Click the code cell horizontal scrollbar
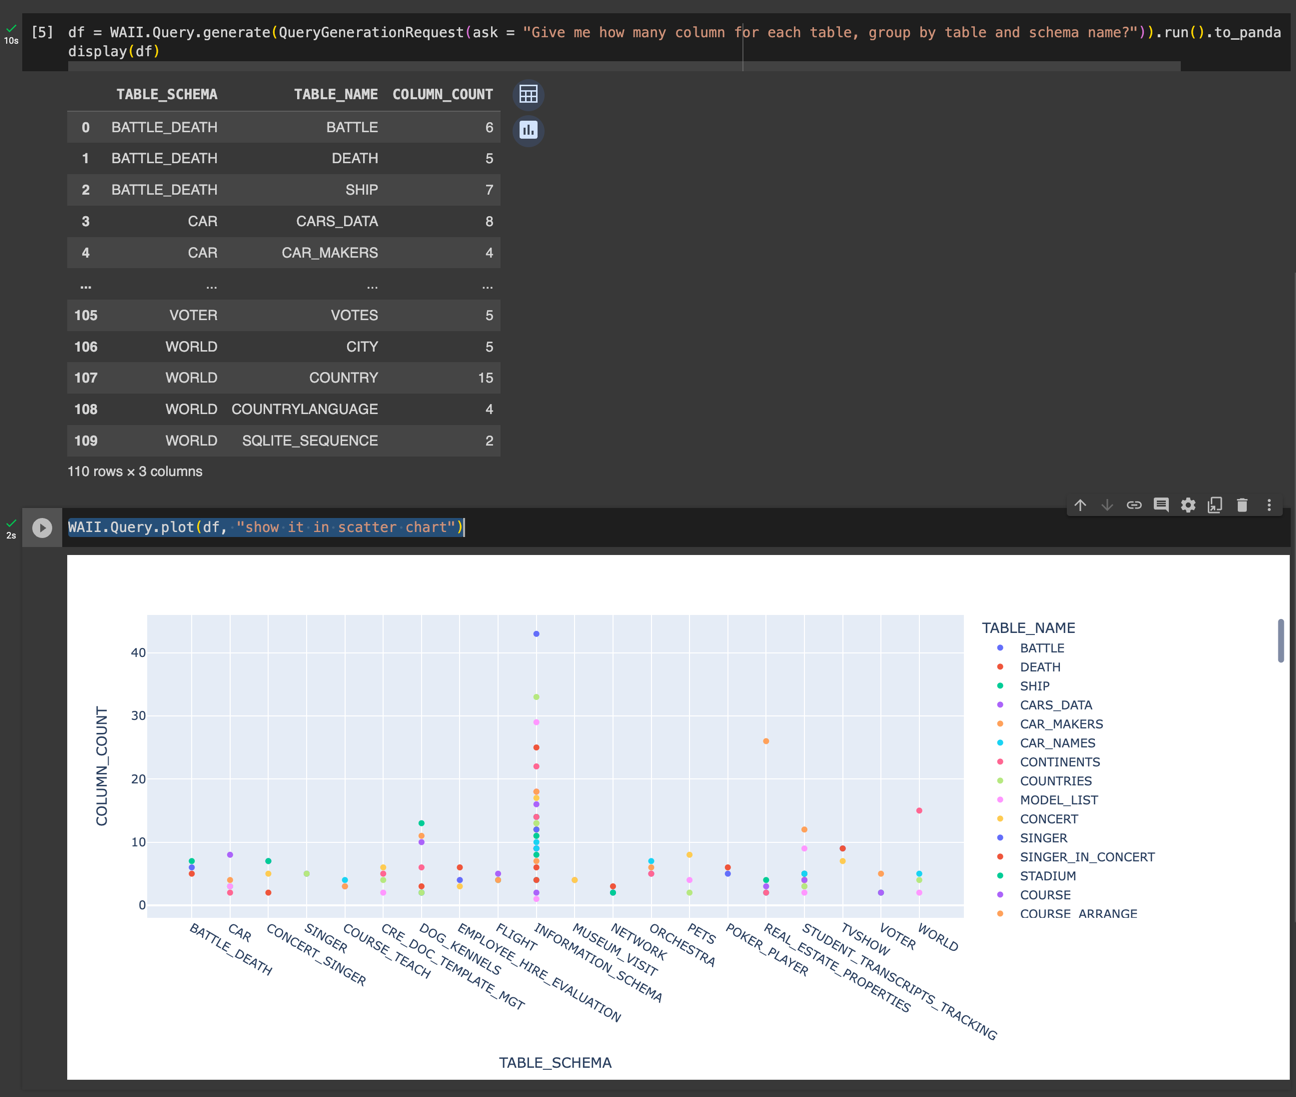Viewport: 1296px width, 1097px height. point(624,66)
